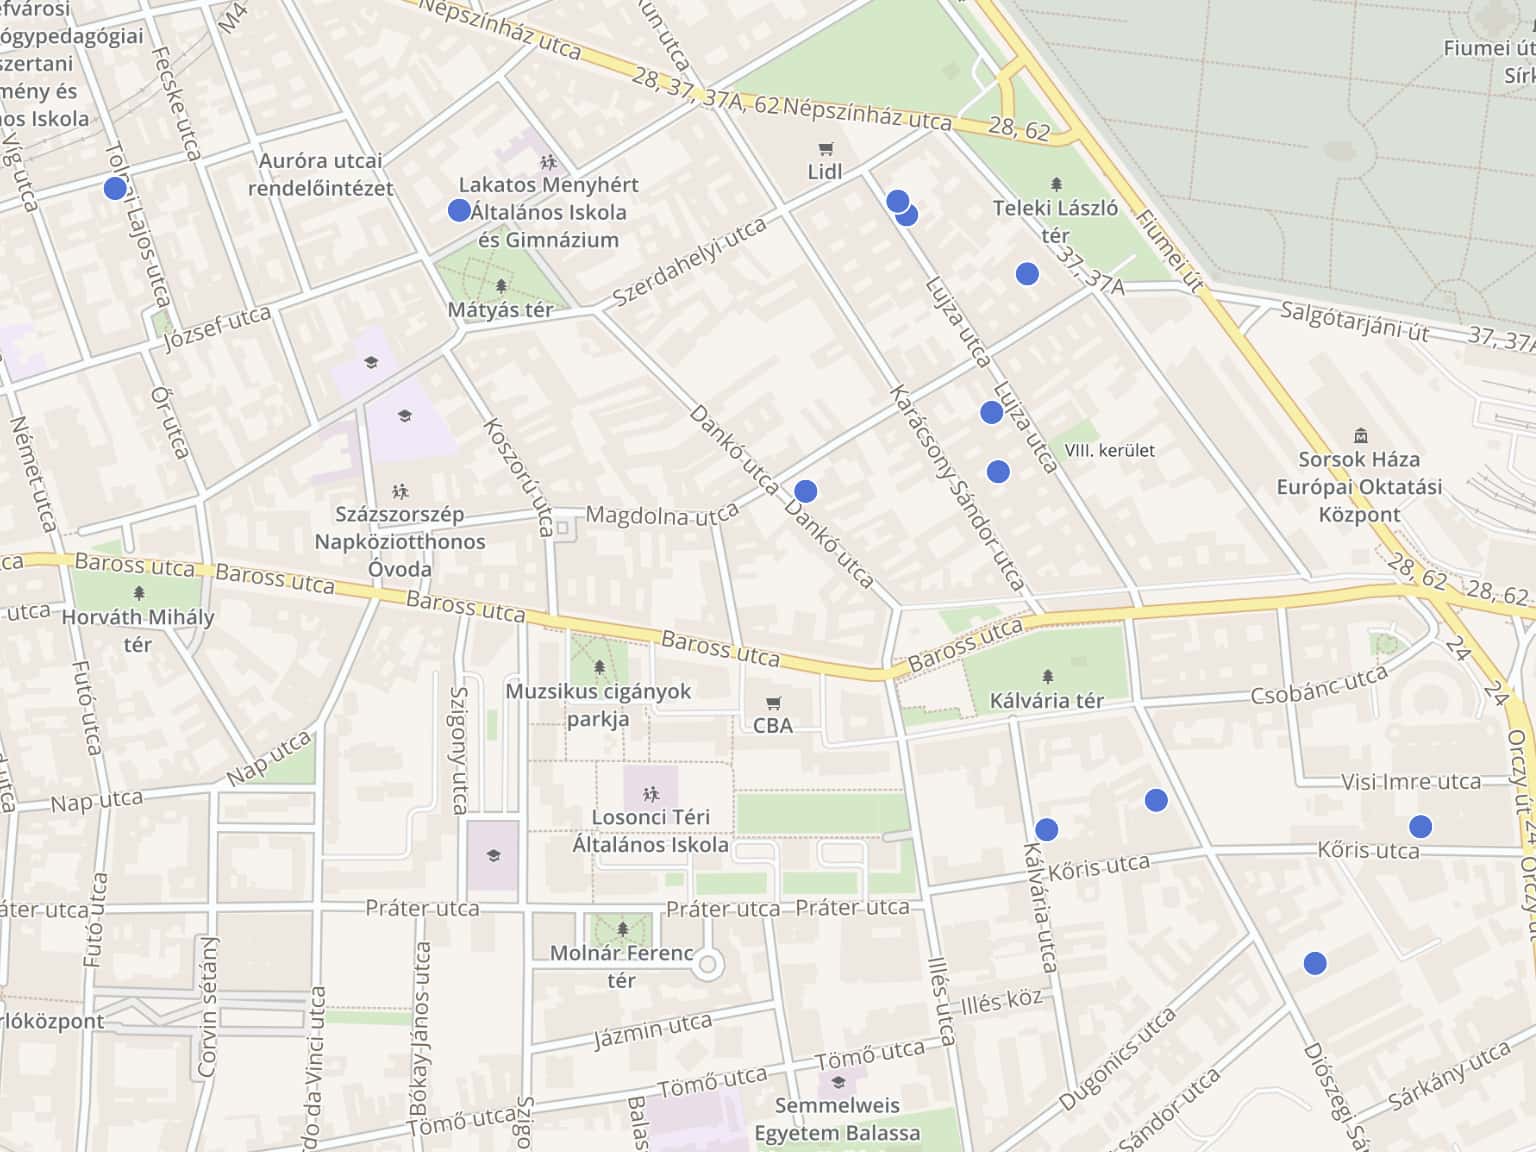This screenshot has width=1536, height=1152.
Task: Click the blue marker at Magdolna and Dankó
Action: (x=805, y=491)
